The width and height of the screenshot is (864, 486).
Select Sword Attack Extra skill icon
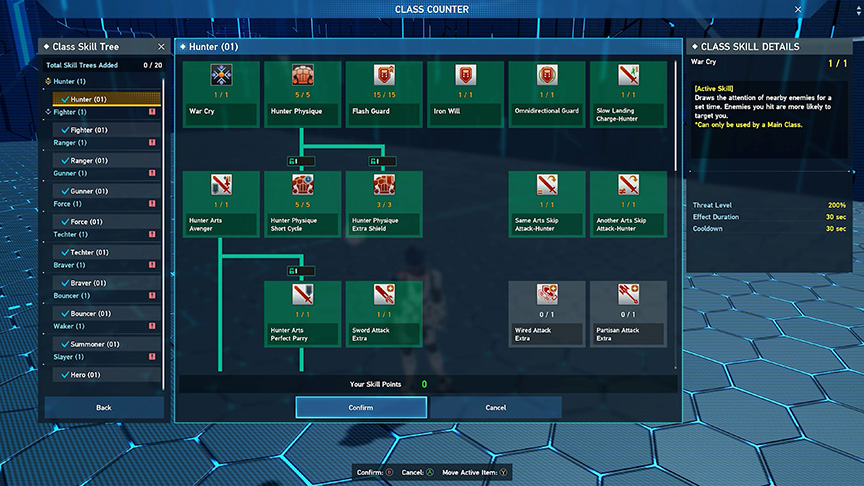pos(385,294)
